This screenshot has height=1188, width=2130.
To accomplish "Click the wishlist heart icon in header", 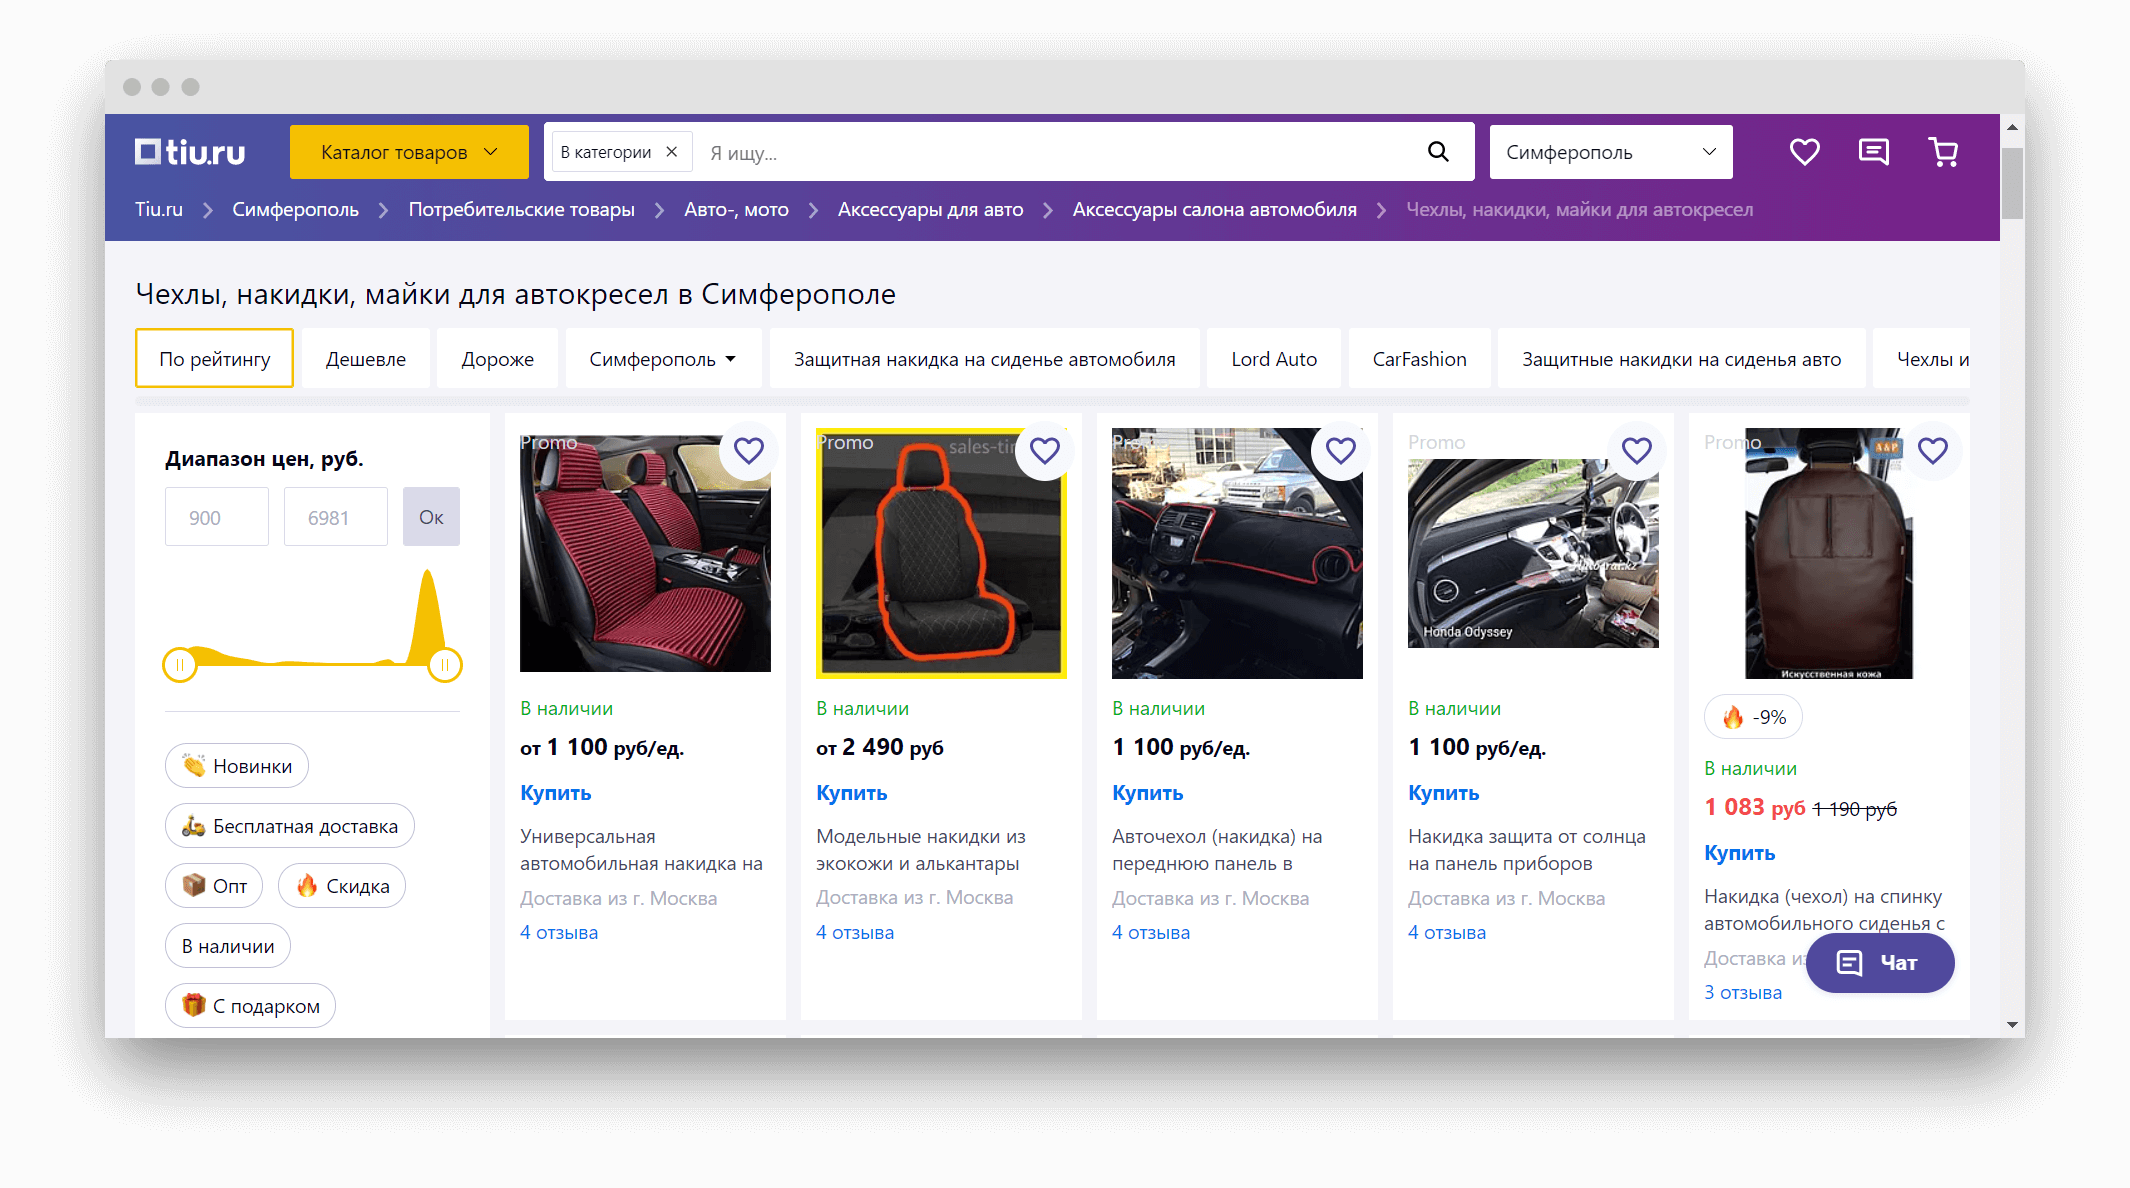I will click(x=1802, y=152).
